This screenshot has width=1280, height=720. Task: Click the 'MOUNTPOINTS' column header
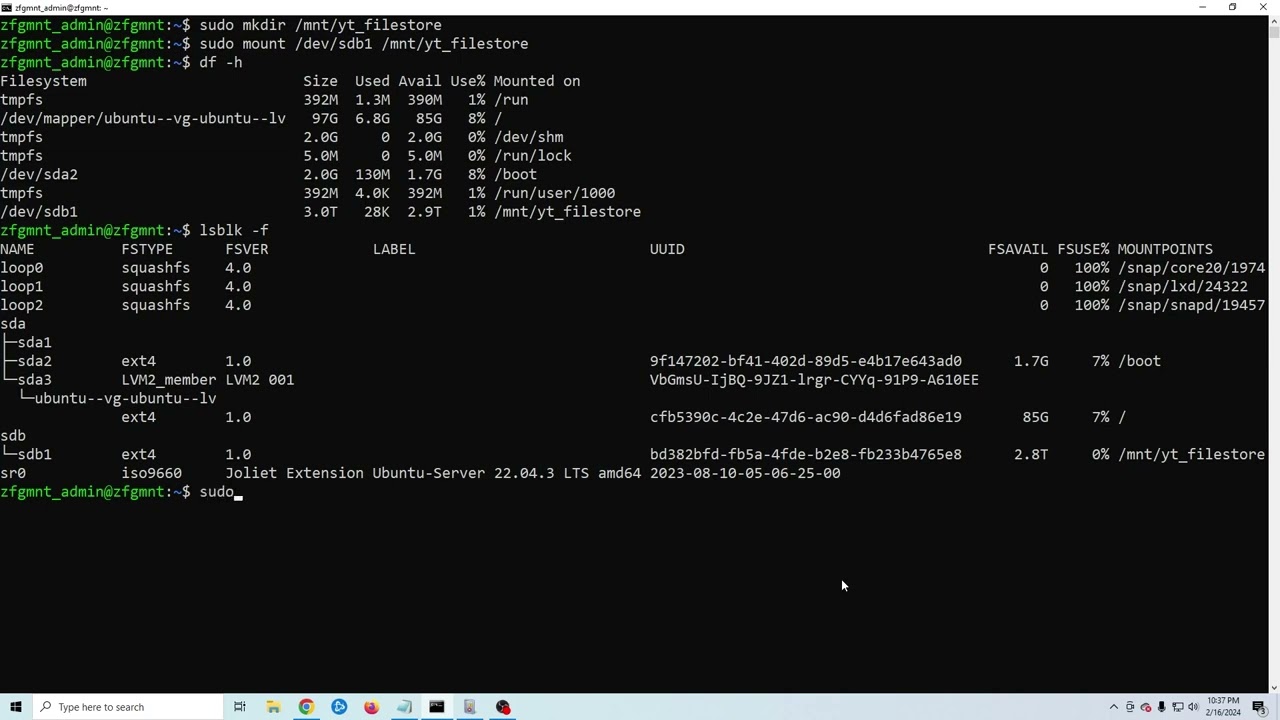point(1165,249)
